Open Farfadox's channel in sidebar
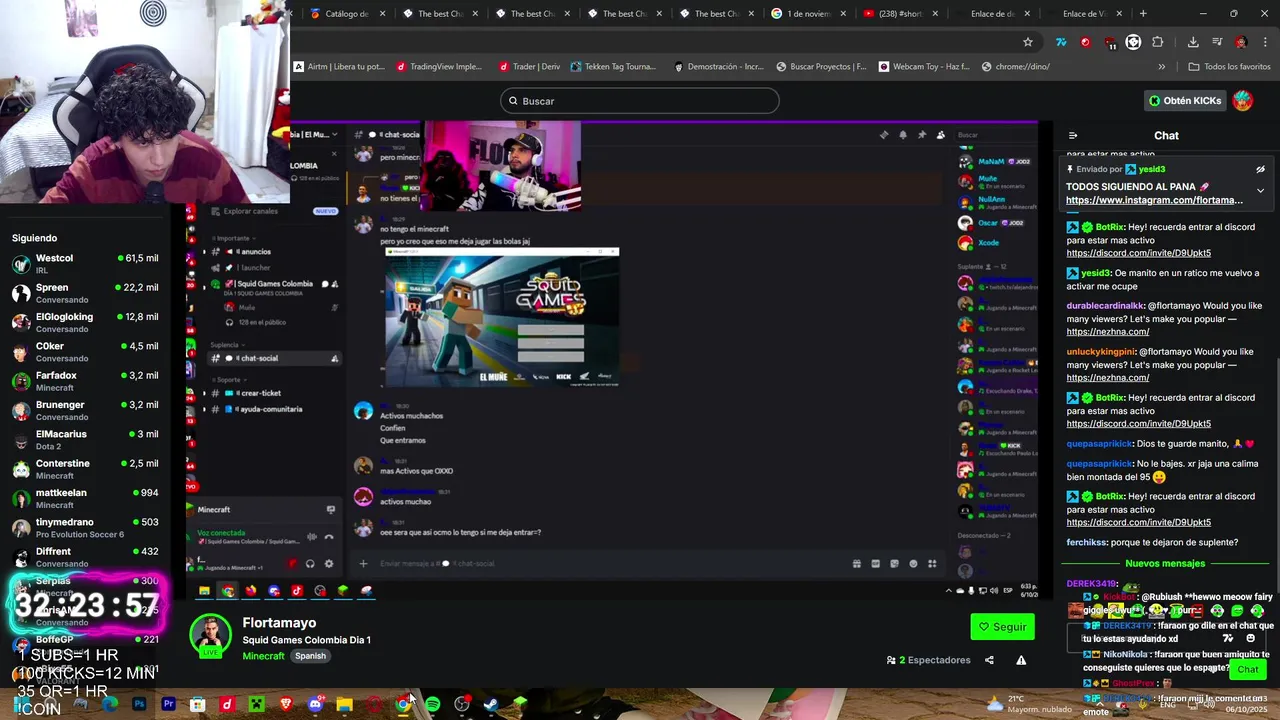The width and height of the screenshot is (1280, 720). tap(85, 381)
